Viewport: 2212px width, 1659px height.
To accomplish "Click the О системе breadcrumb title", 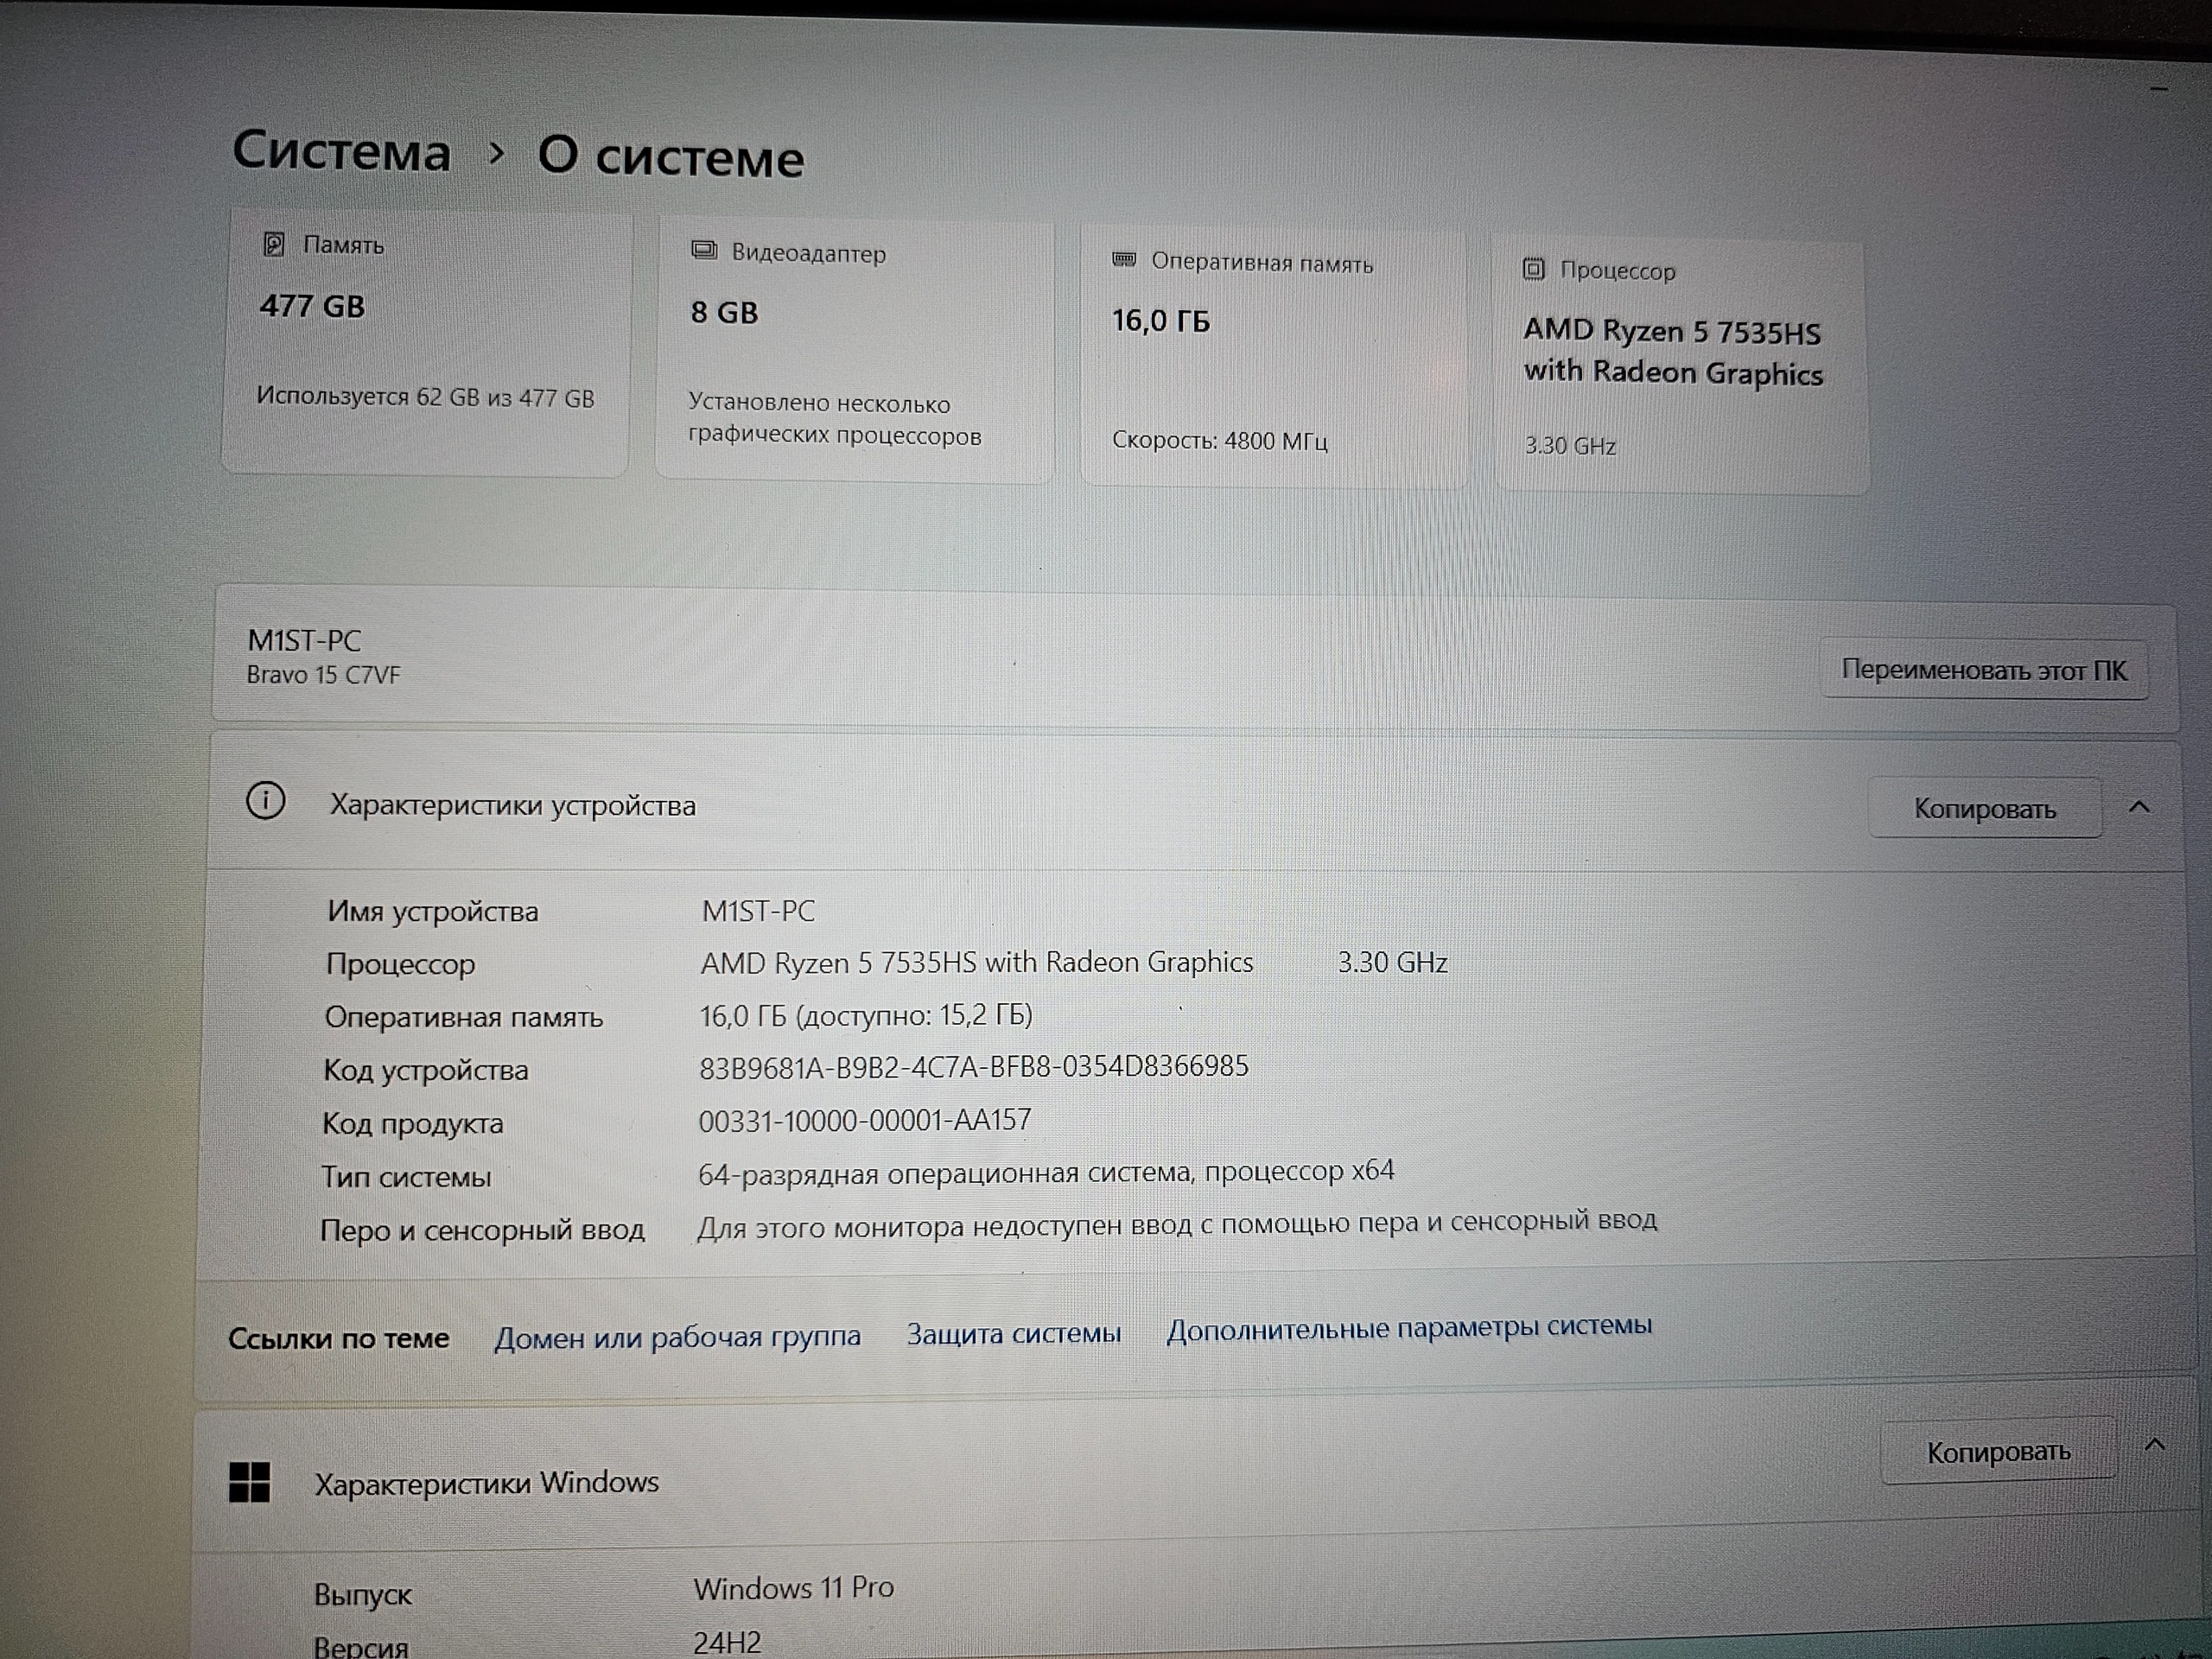I will coord(671,157).
